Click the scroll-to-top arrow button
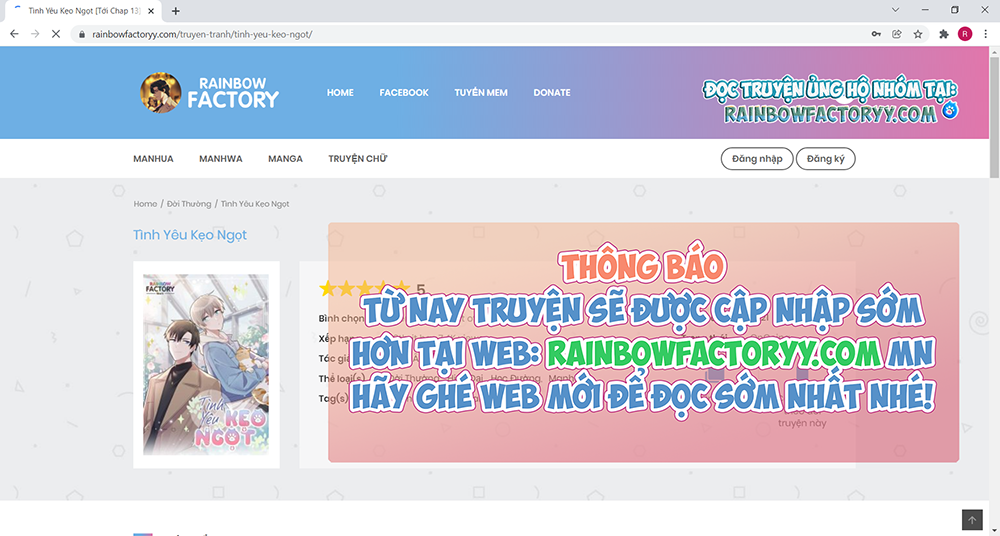 coord(972,520)
